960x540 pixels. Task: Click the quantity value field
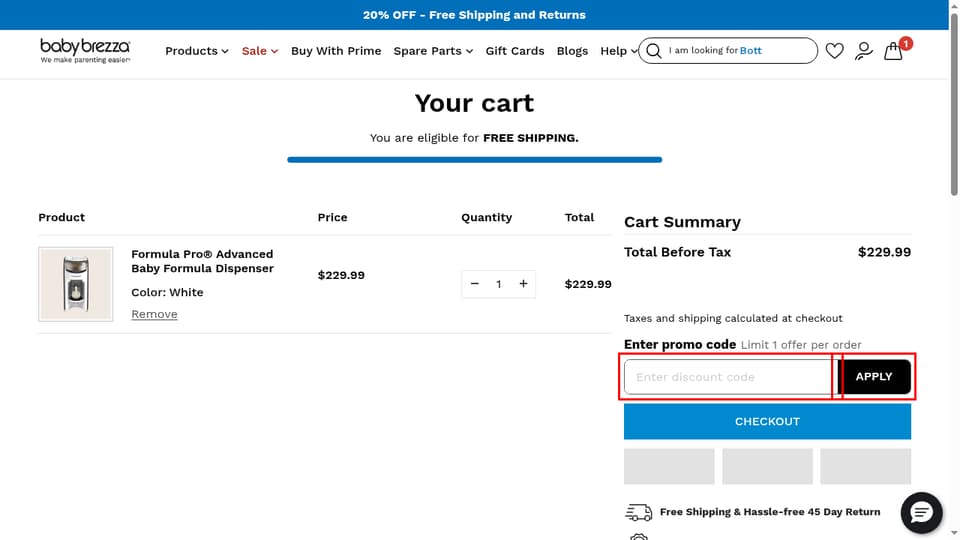tap(499, 284)
